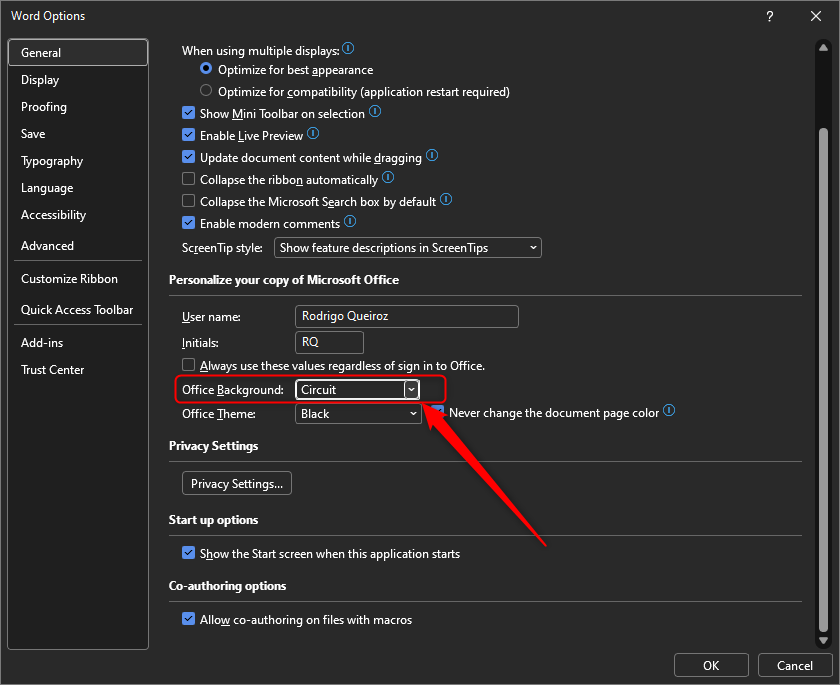840x685 pixels.
Task: Open the Help question mark button
Action: pos(769,16)
